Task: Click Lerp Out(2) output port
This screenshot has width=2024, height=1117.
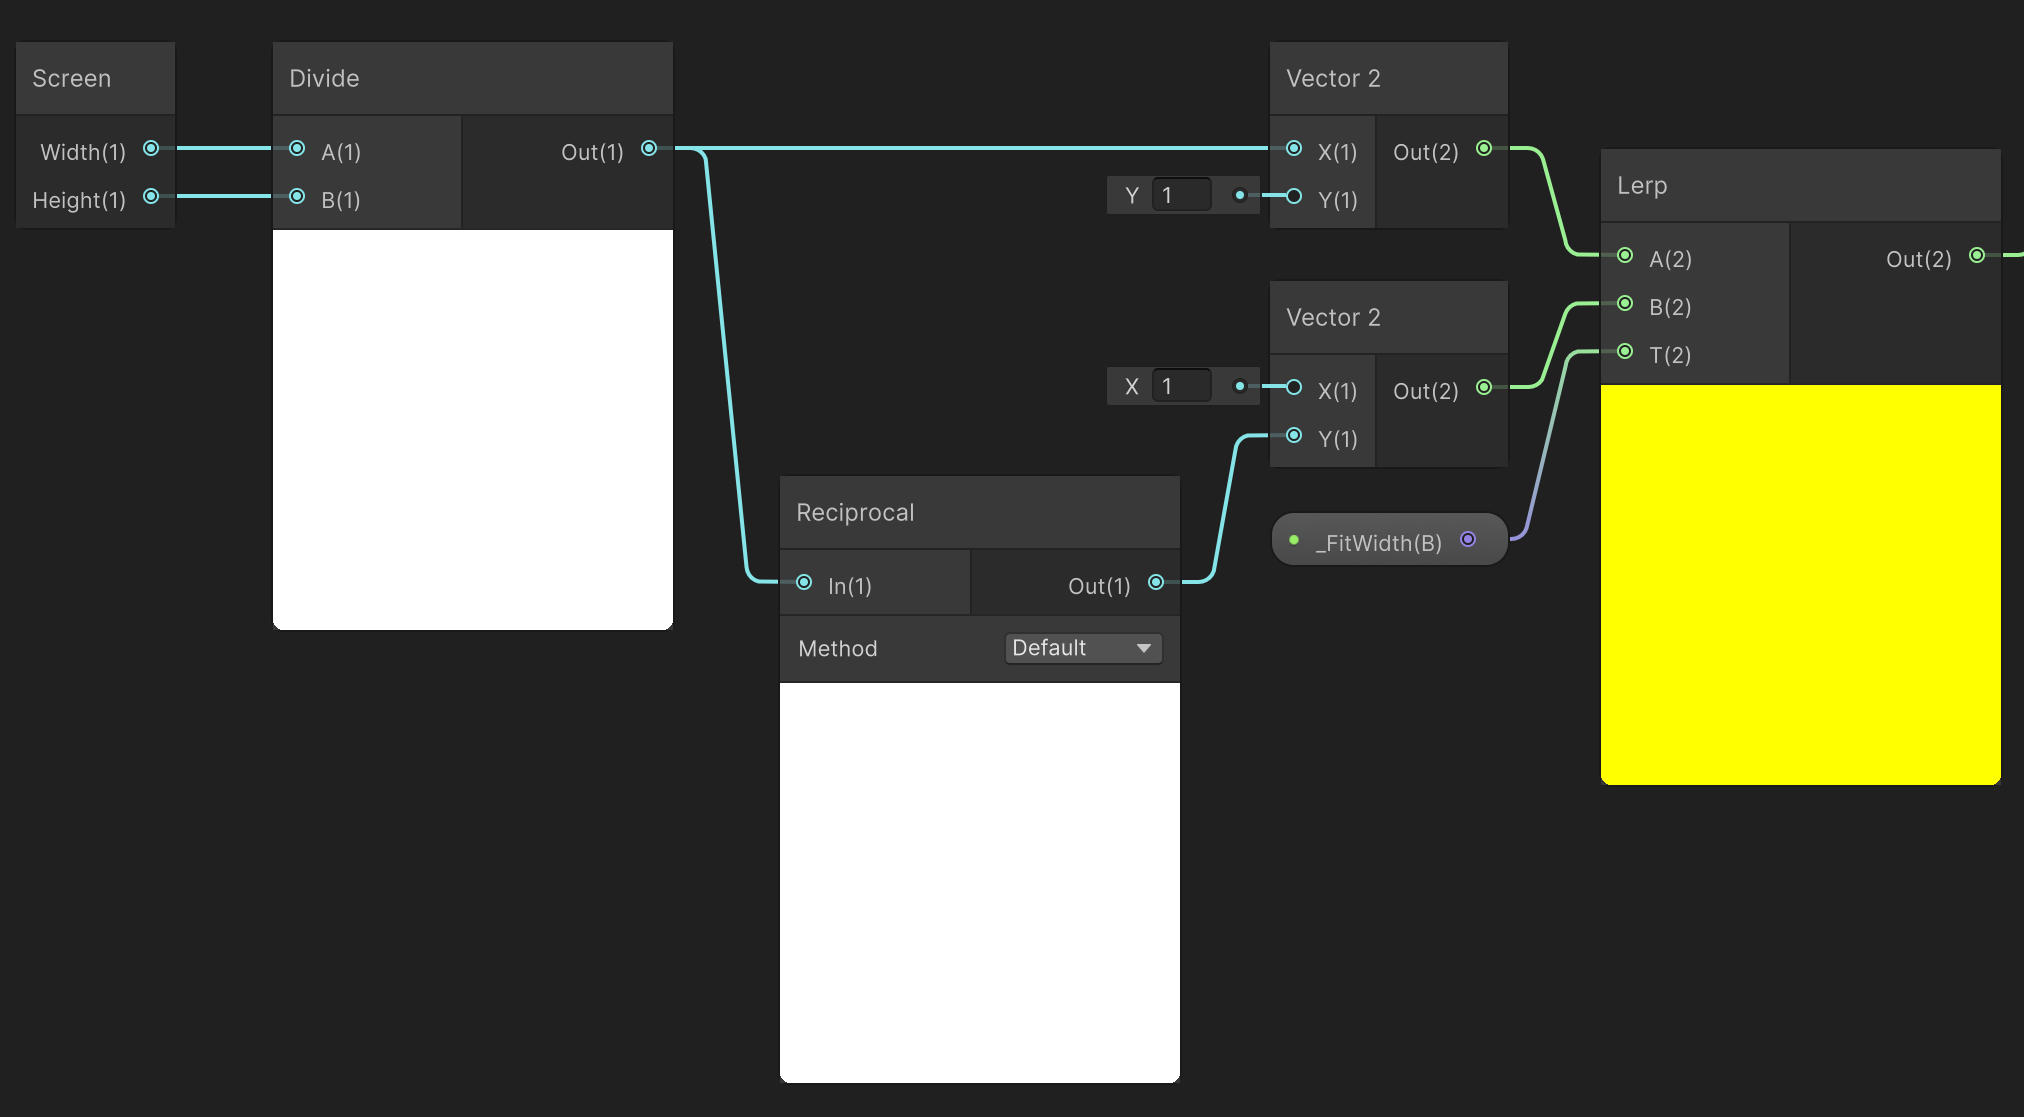Action: click(1977, 256)
